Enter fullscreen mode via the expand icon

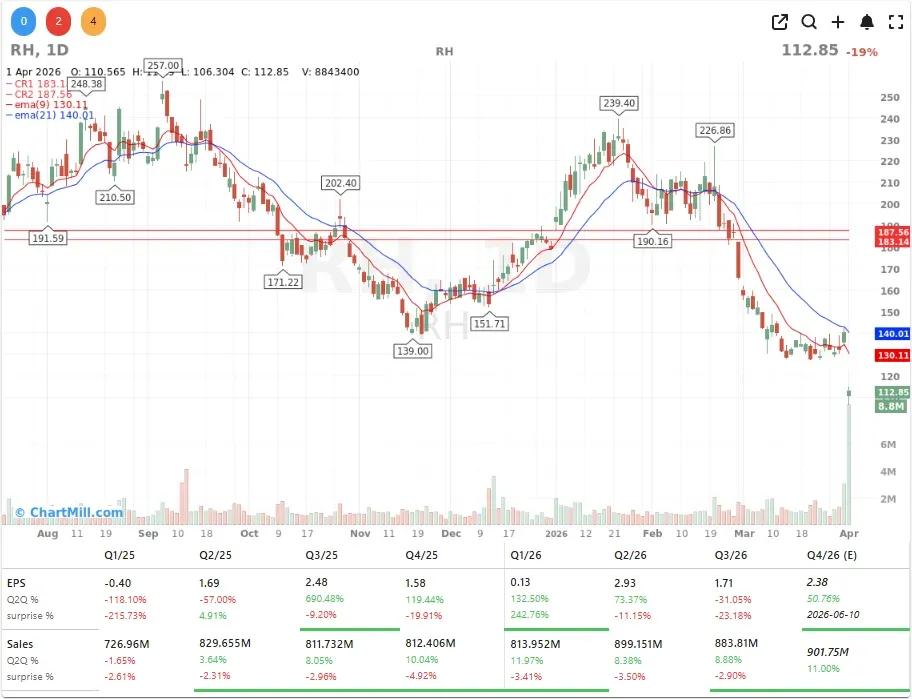pyautogui.click(x=894, y=21)
